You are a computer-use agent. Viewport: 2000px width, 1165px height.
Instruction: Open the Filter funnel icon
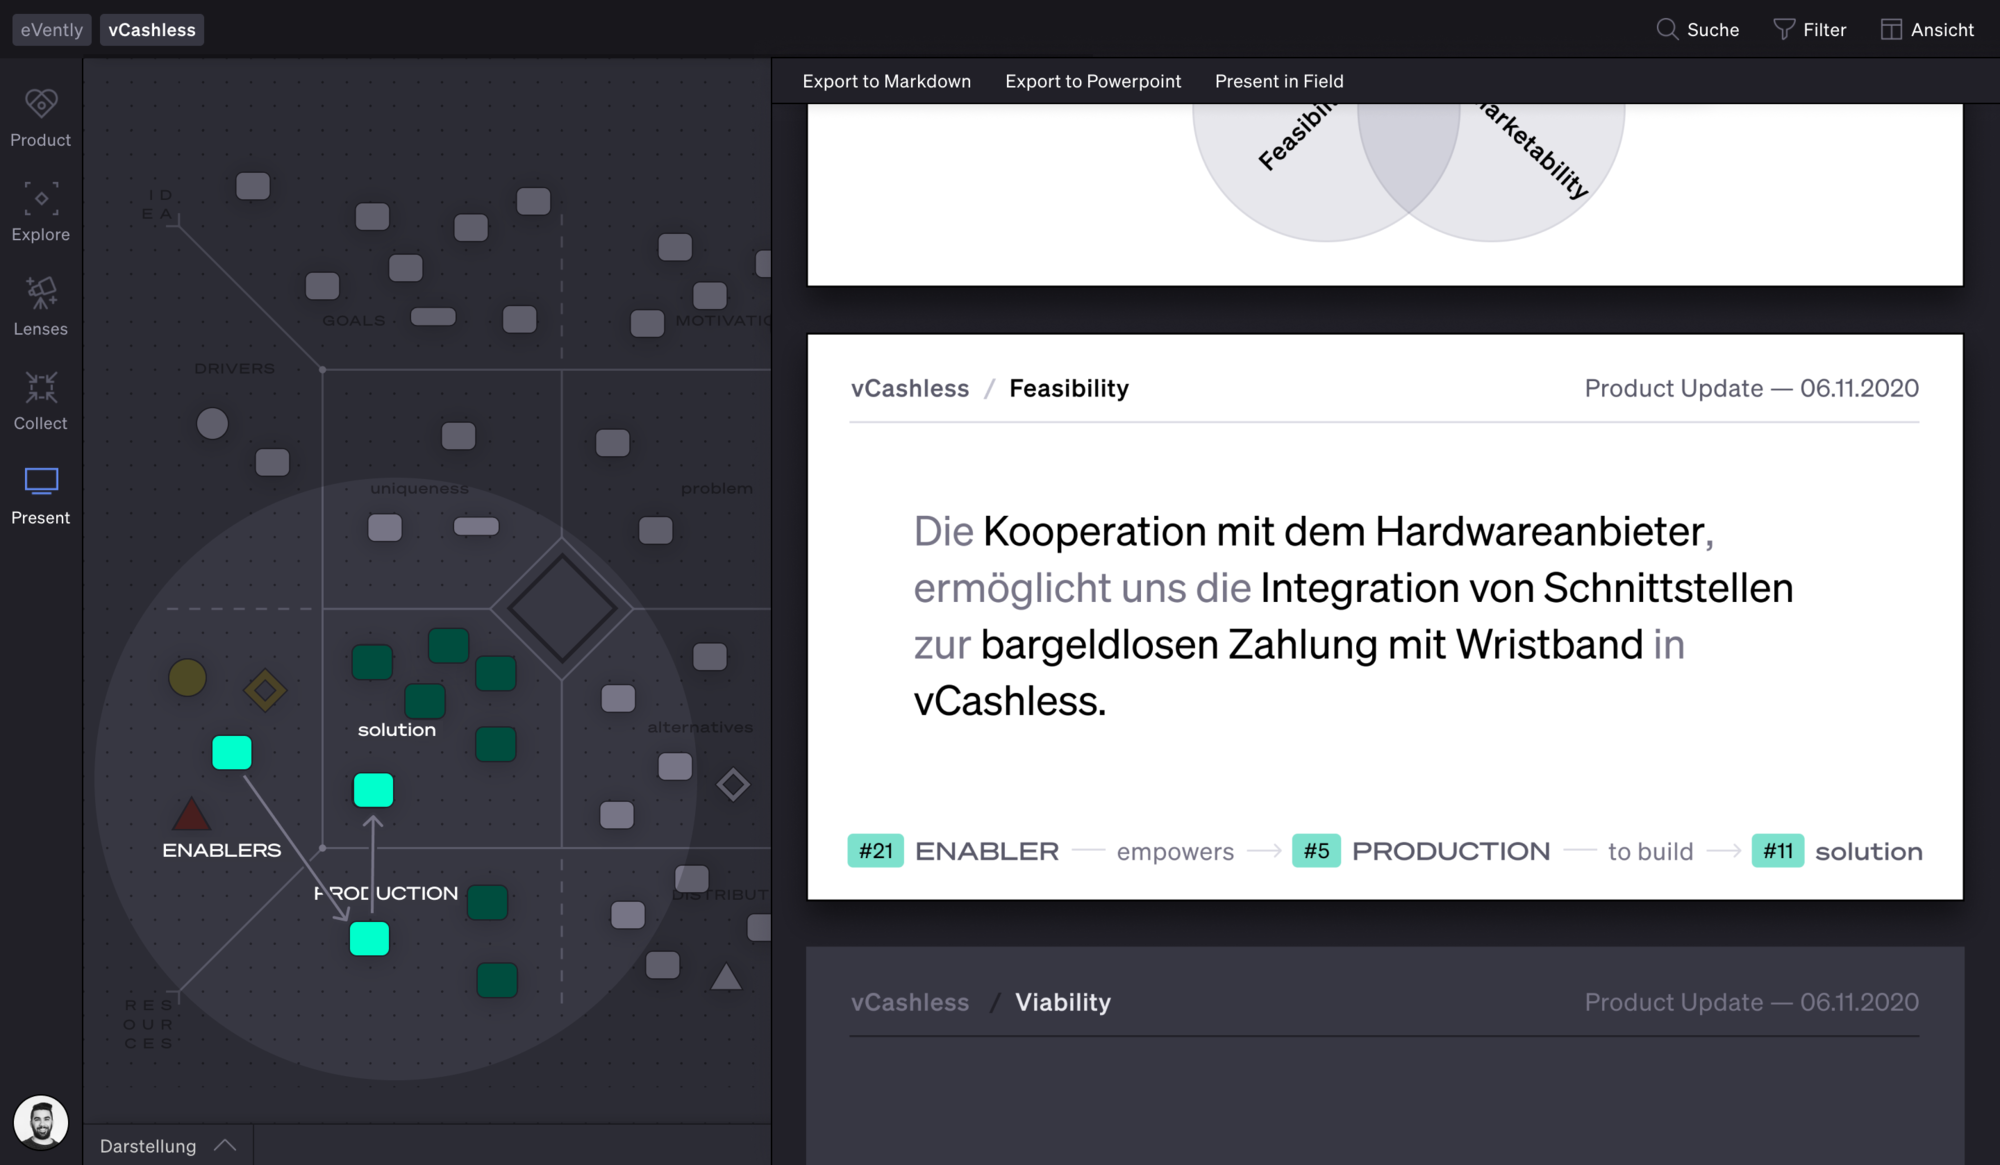point(1783,29)
